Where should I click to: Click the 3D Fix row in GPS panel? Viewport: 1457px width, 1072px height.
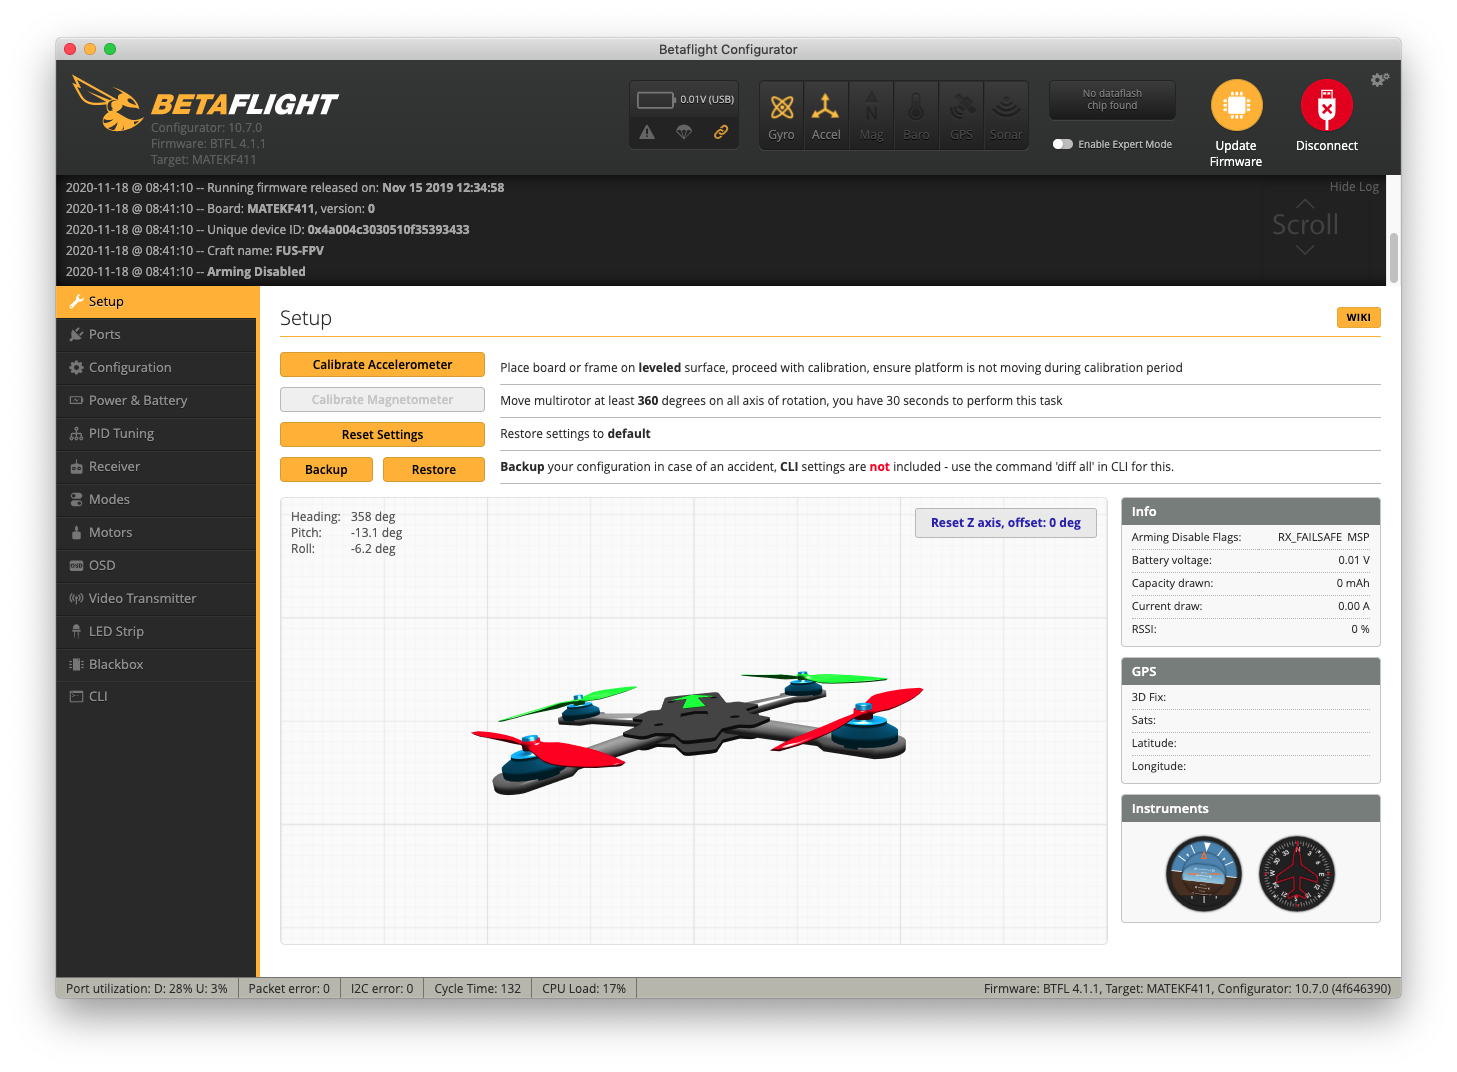tap(1251, 698)
